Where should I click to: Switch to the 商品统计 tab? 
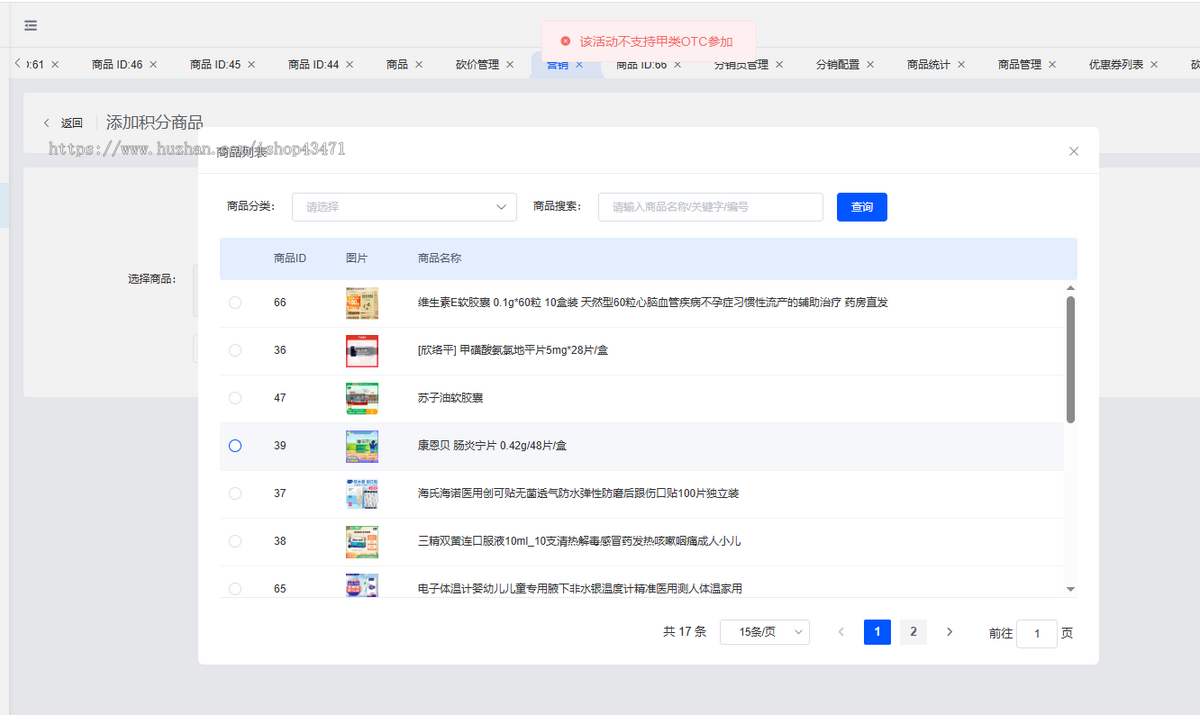(929, 64)
